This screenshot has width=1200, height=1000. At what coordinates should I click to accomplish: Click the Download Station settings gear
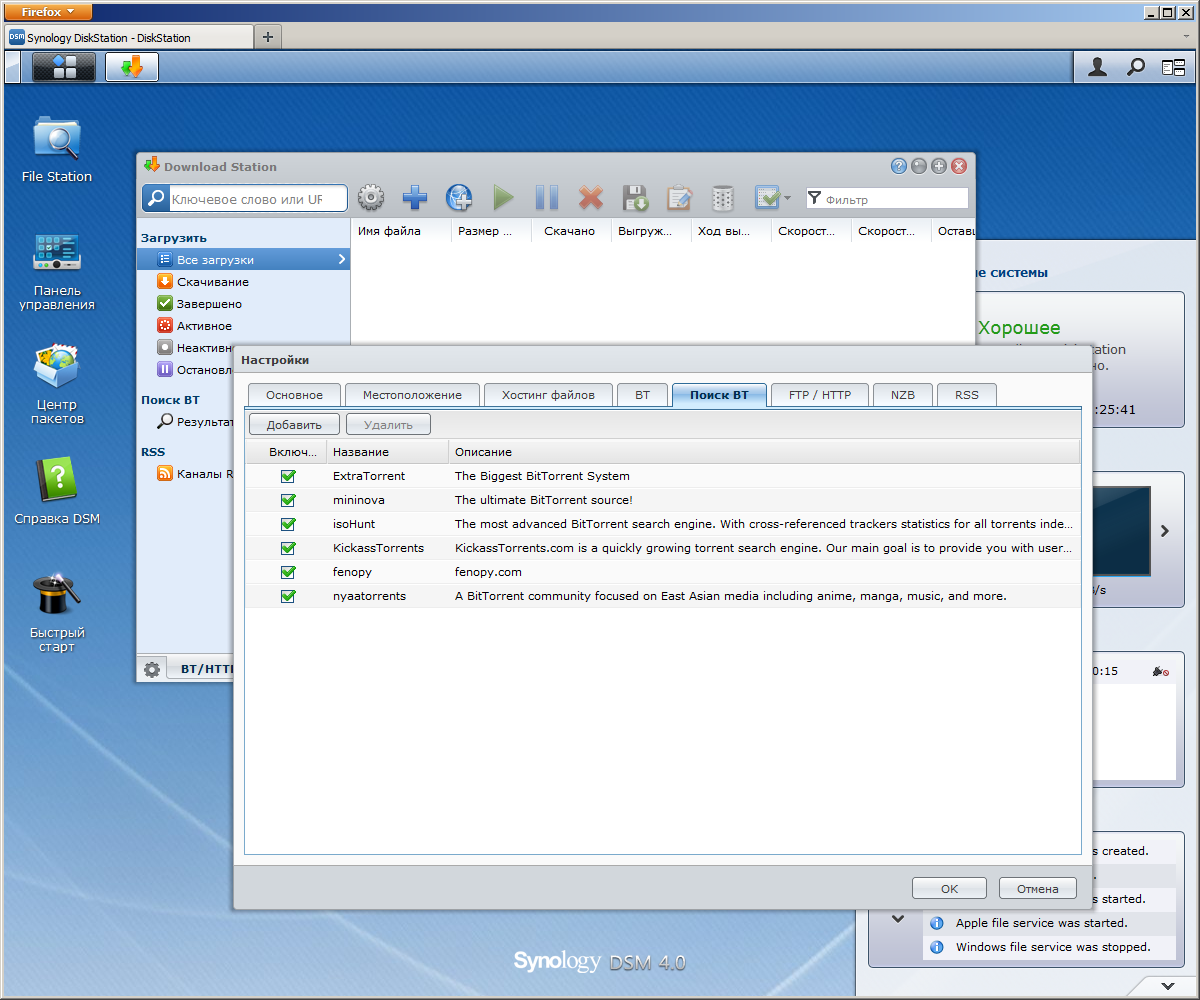click(x=371, y=198)
